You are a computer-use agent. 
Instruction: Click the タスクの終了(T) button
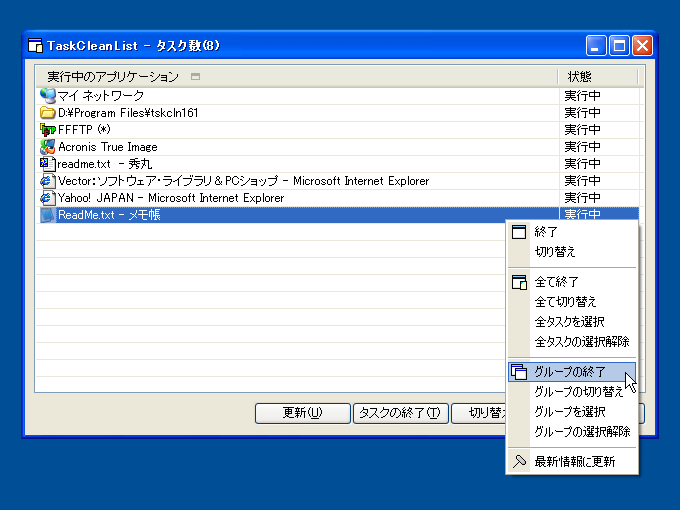point(401,413)
